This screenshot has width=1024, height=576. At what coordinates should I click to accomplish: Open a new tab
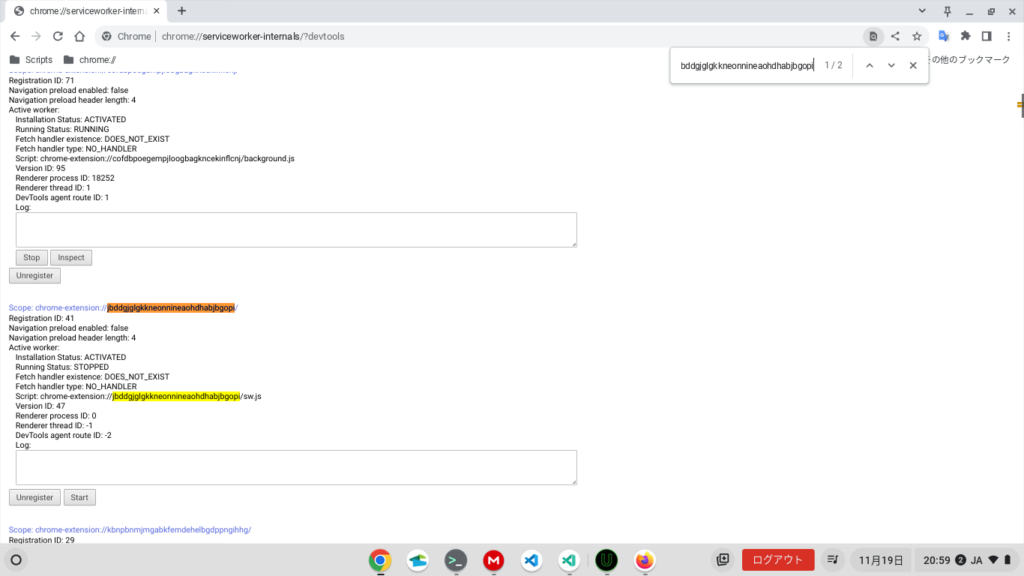coord(181,11)
